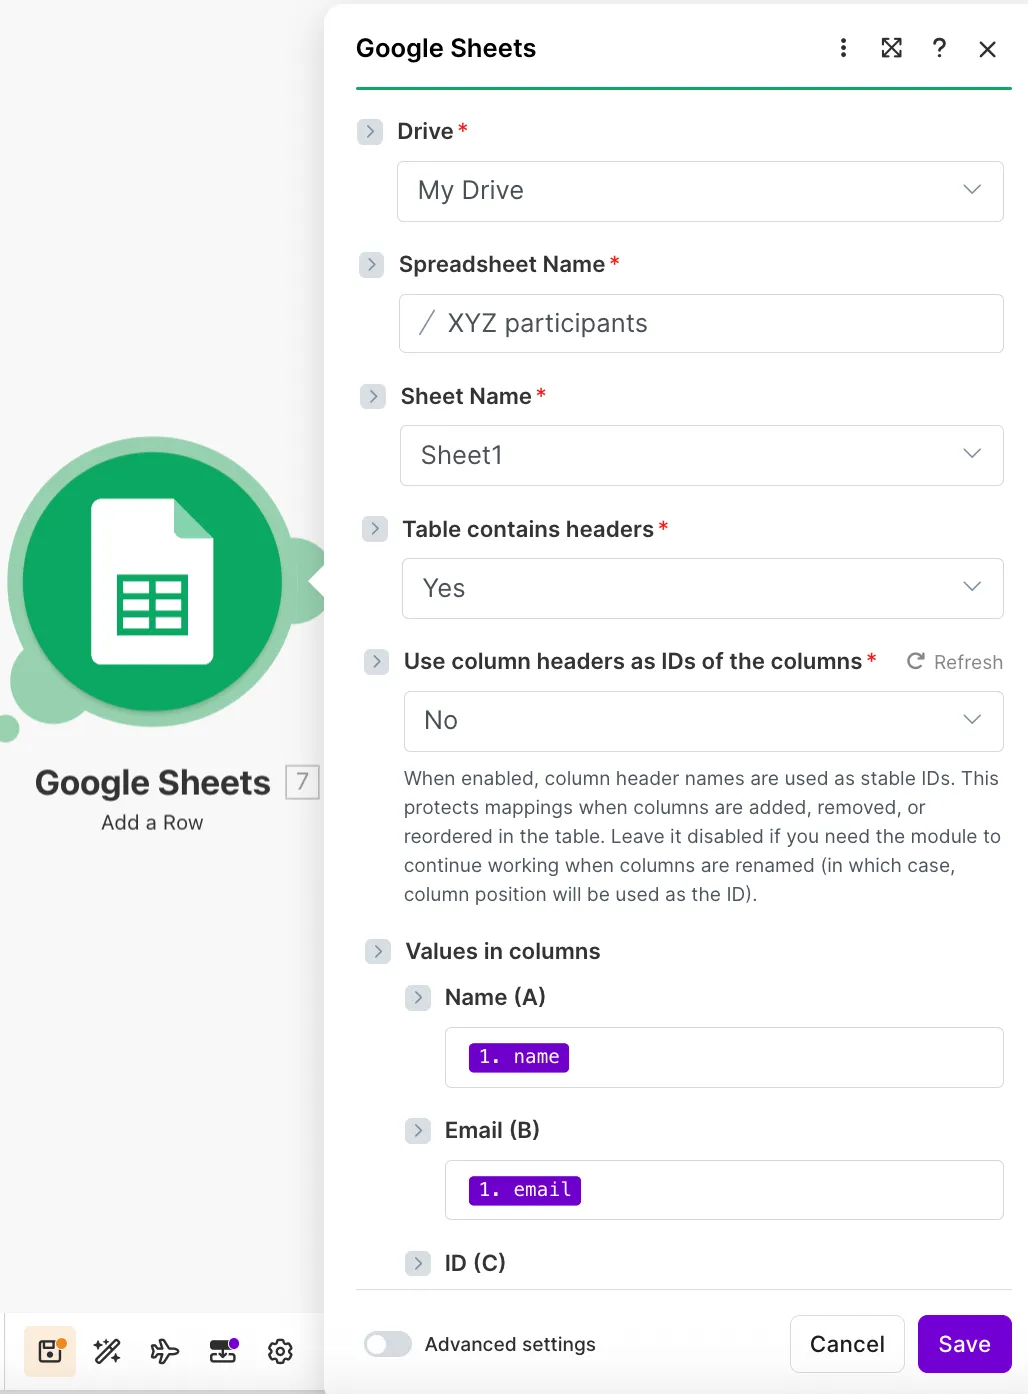Click the Save button
1028x1394 pixels.
[965, 1344]
